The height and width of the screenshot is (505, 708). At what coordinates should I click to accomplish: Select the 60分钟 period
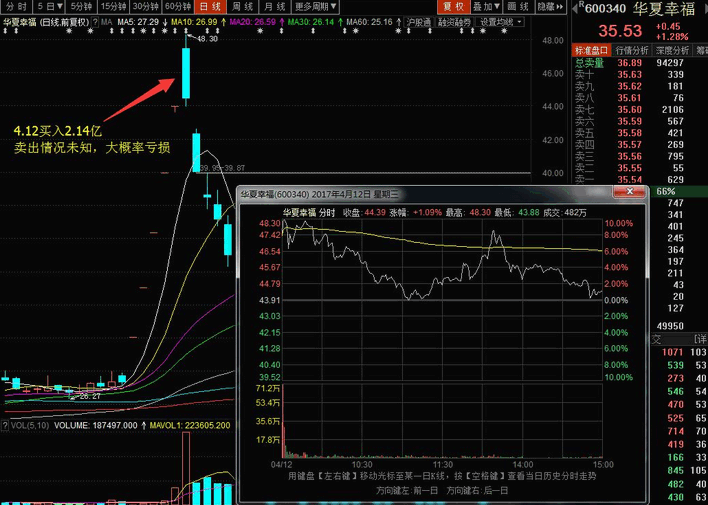tap(178, 6)
